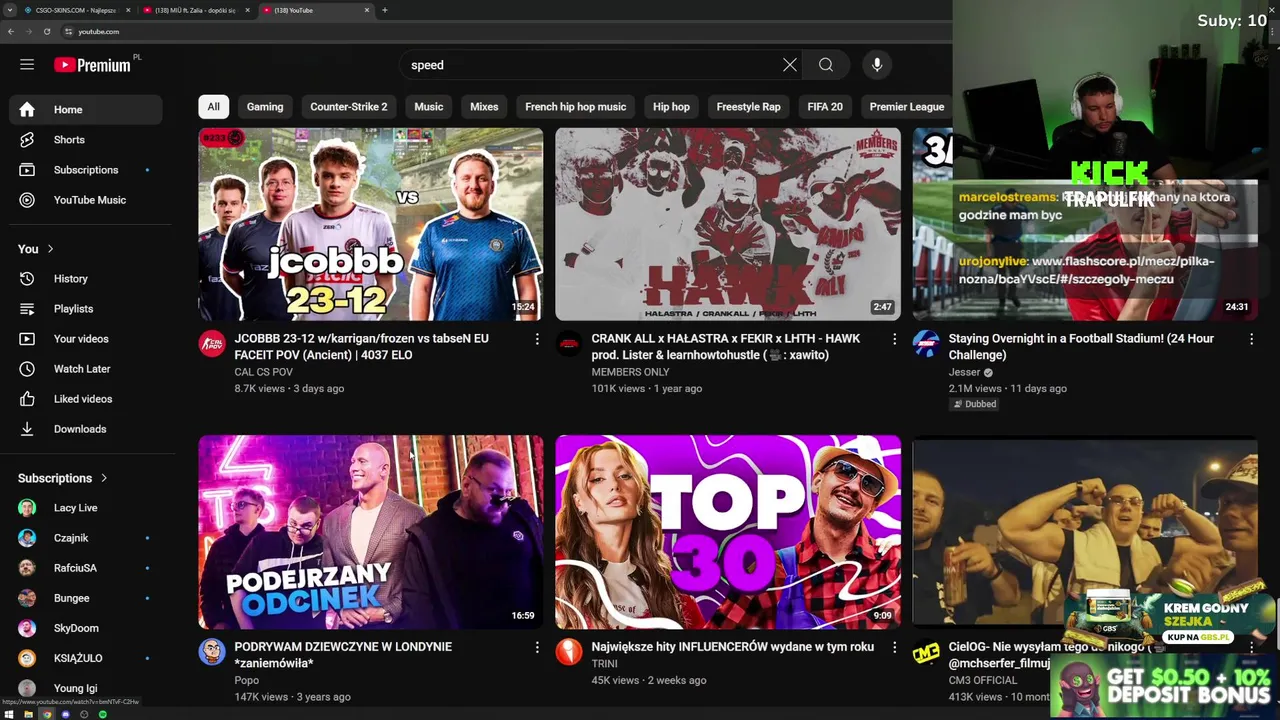Open more options for the CRANK ALL video
Viewport: 1280px width, 720px height.
(x=894, y=340)
